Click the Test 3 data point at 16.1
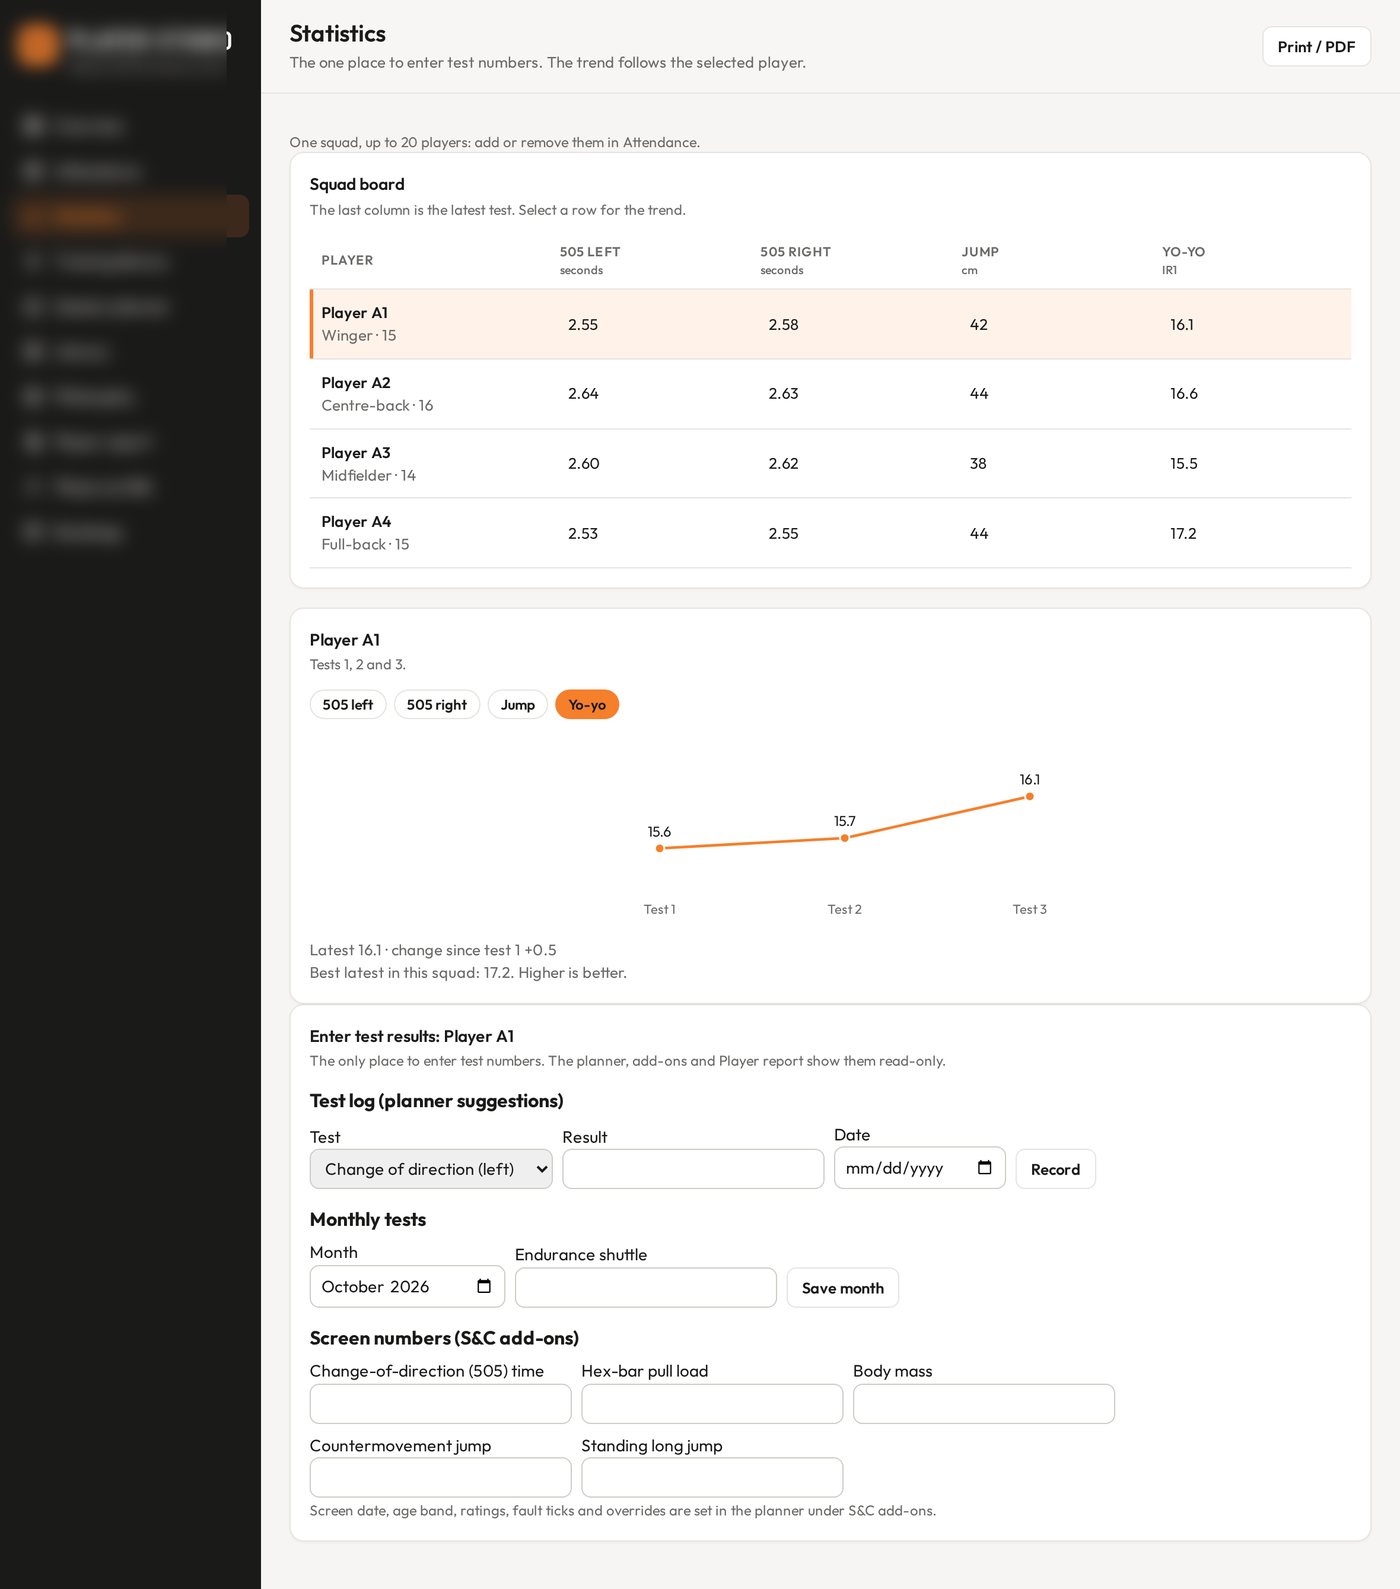 click(1030, 797)
